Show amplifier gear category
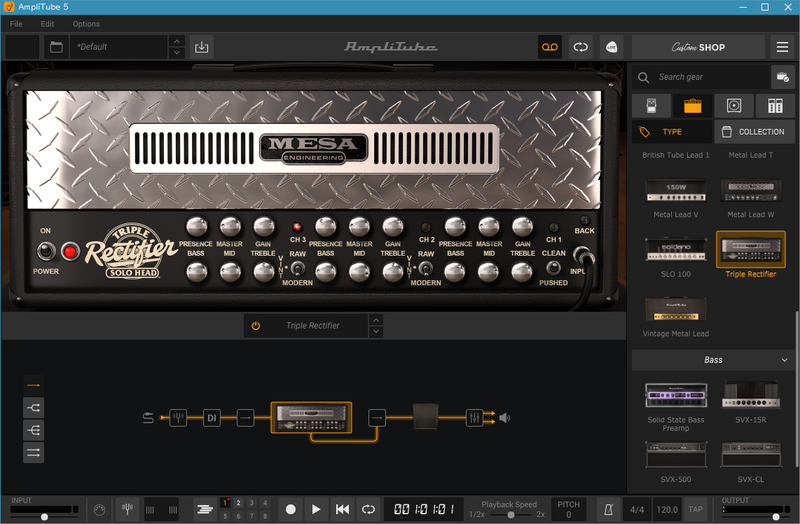 [x=692, y=106]
